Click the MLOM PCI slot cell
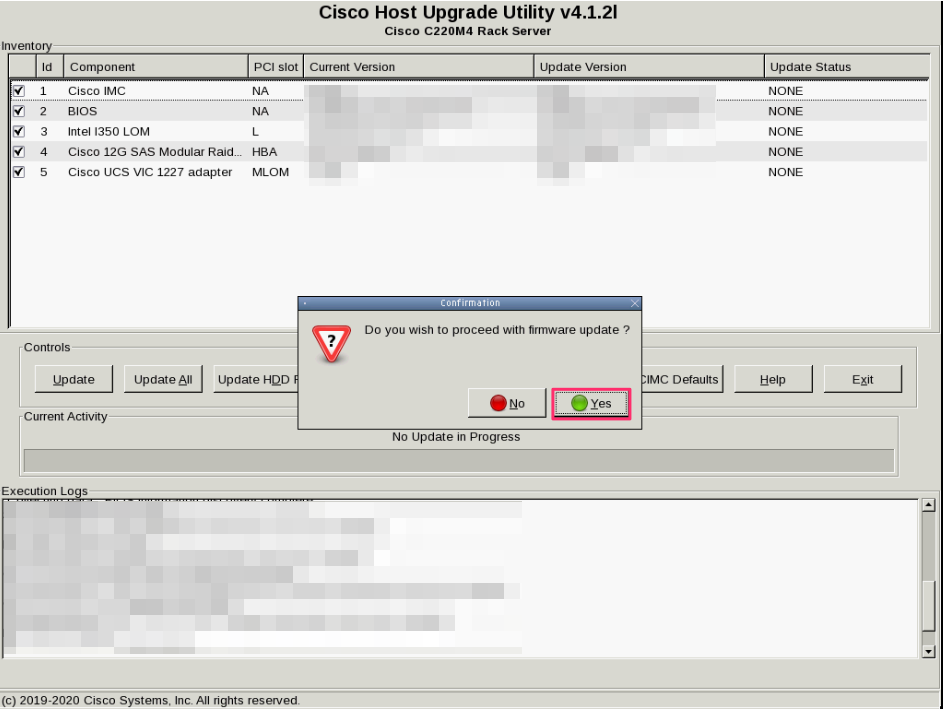The height and width of the screenshot is (712, 943). (x=270, y=173)
